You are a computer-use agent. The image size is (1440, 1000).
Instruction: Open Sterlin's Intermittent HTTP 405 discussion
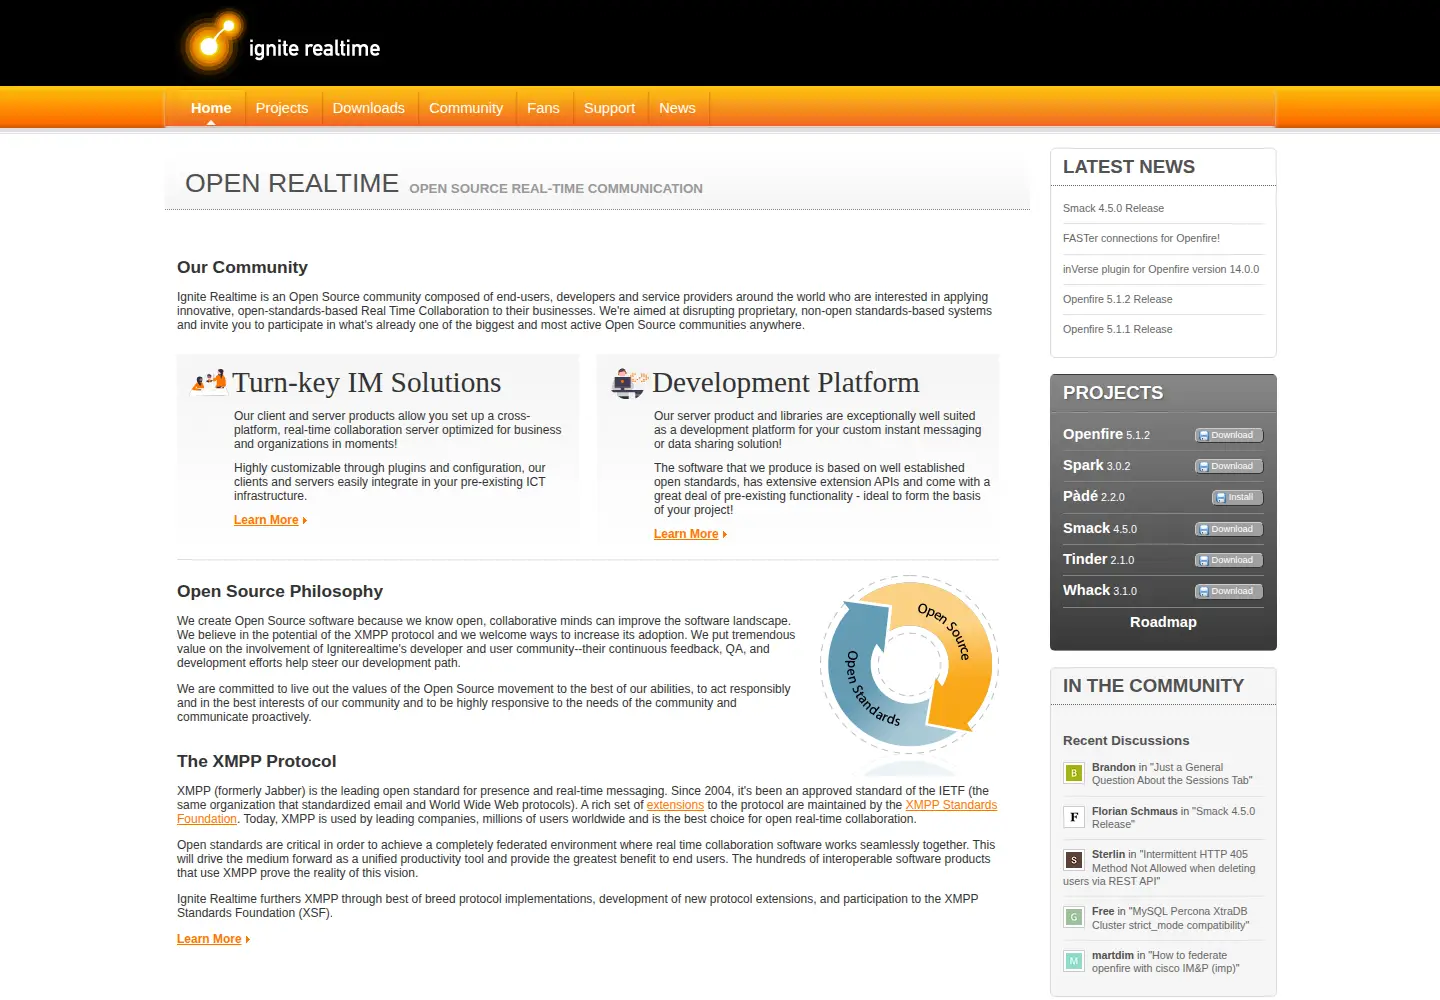pyautogui.click(x=1160, y=868)
